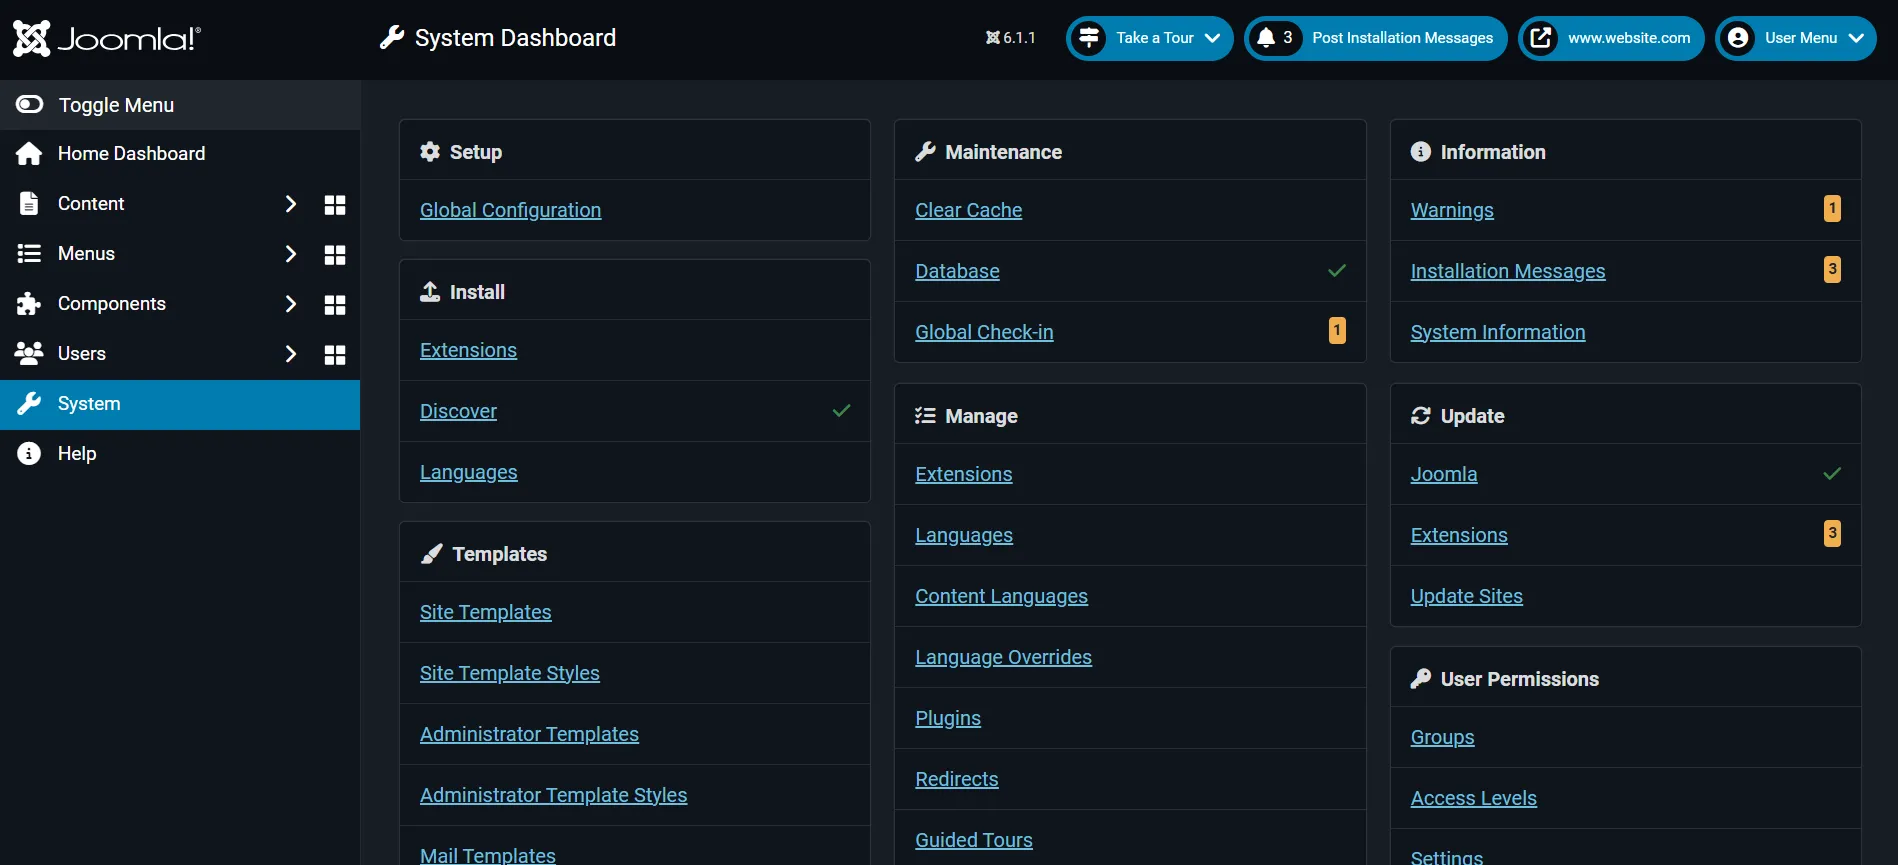Viewport: 1898px width, 865px height.
Task: Click the Joomla version 6.1.1 indicator
Action: 1010,38
